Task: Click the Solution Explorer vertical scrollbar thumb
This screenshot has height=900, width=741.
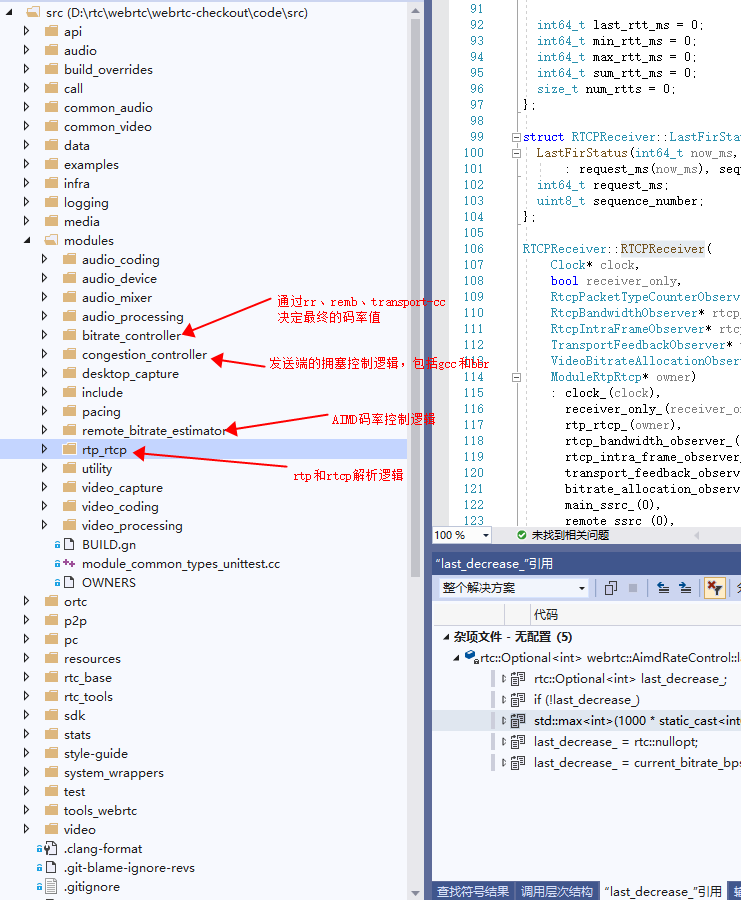Action: click(416, 298)
